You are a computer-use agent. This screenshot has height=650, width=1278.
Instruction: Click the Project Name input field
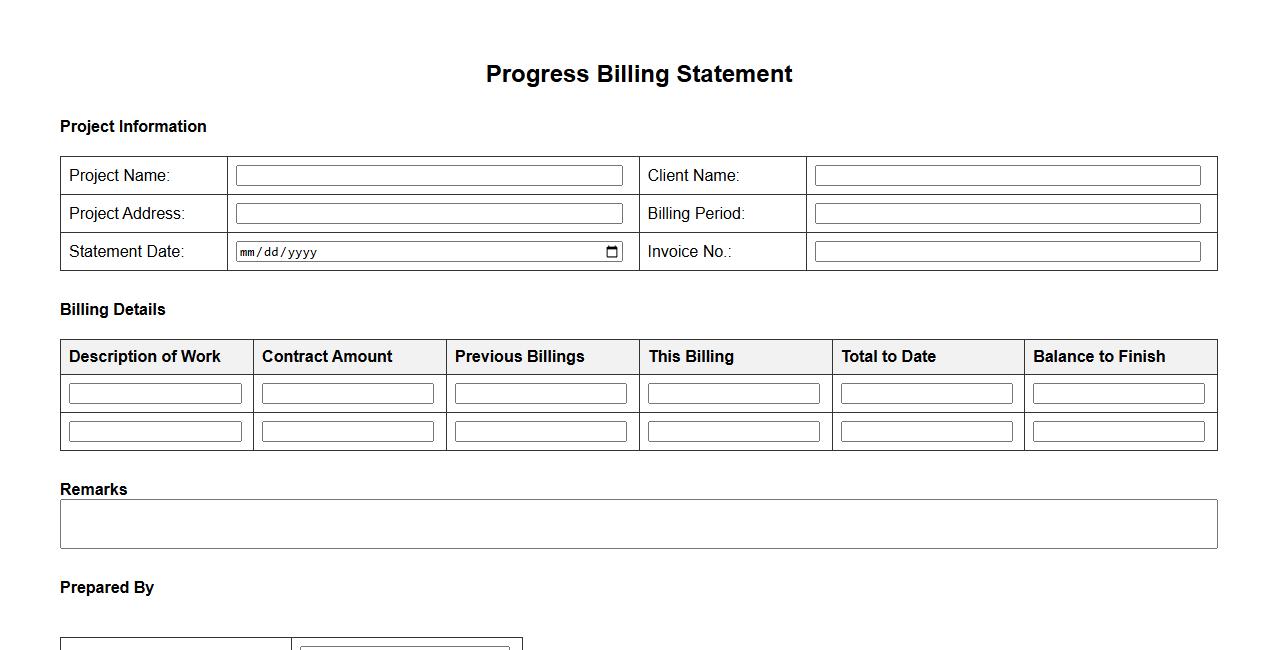pyautogui.click(x=429, y=176)
